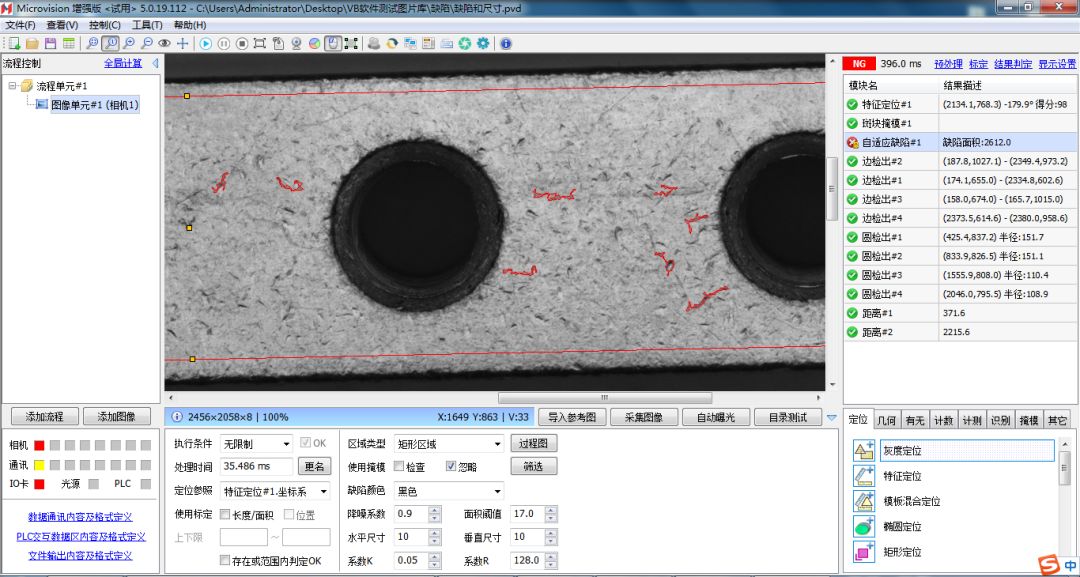Viewport: 1080px width, 577px height.
Task: Click the blue dropdown arrow after 目录测试
Action: click(831, 417)
